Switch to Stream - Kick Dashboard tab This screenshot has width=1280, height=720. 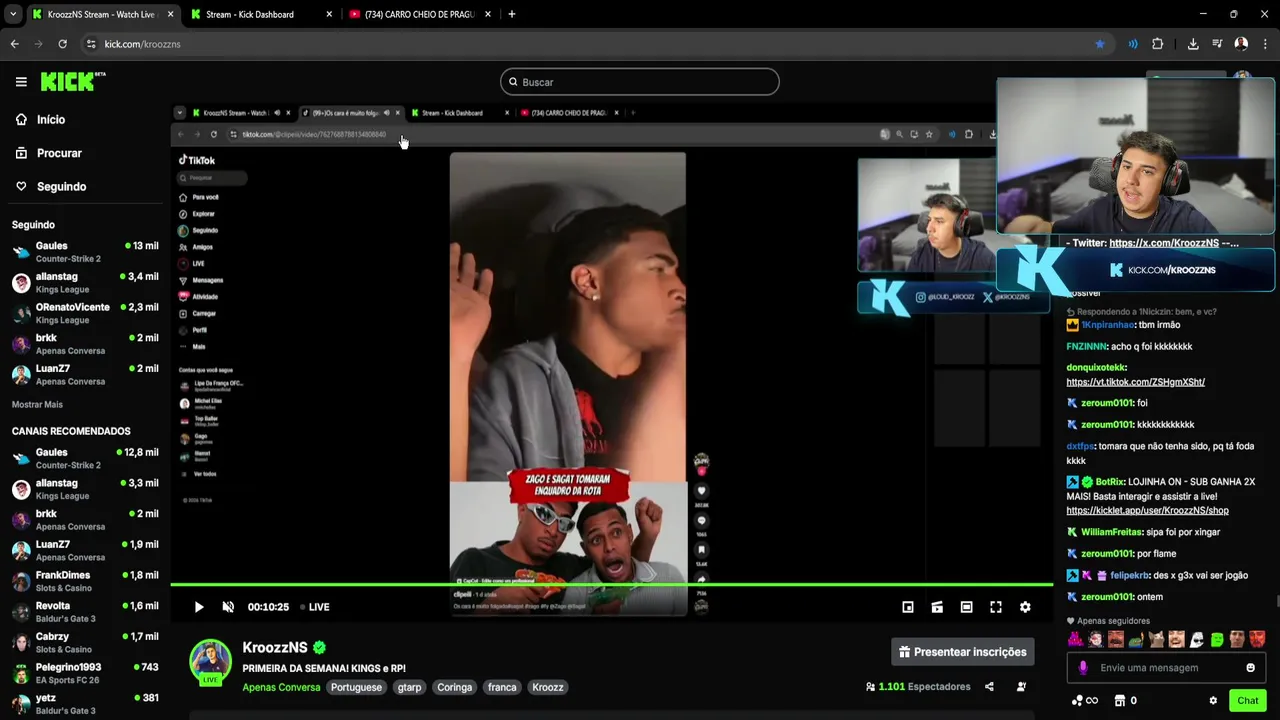coord(259,15)
